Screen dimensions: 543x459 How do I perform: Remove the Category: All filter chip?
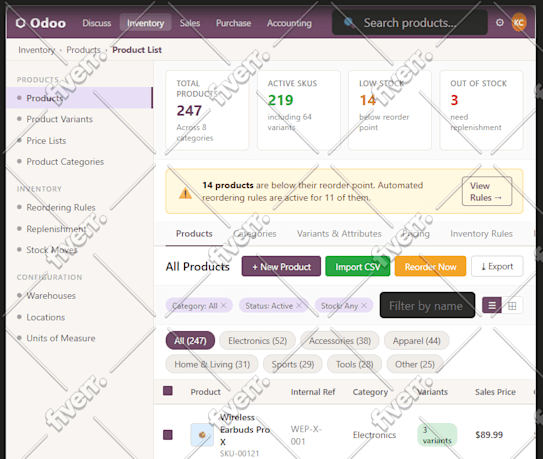point(223,306)
